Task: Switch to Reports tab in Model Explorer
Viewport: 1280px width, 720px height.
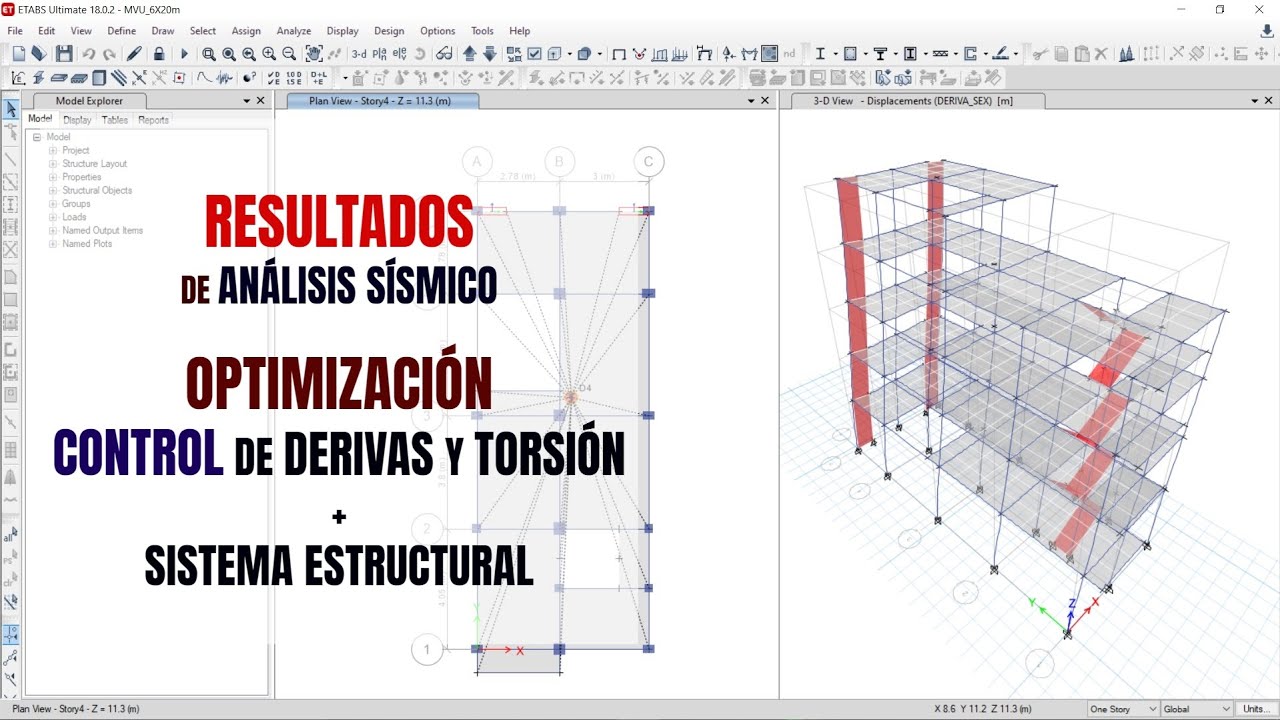Action: [x=153, y=119]
